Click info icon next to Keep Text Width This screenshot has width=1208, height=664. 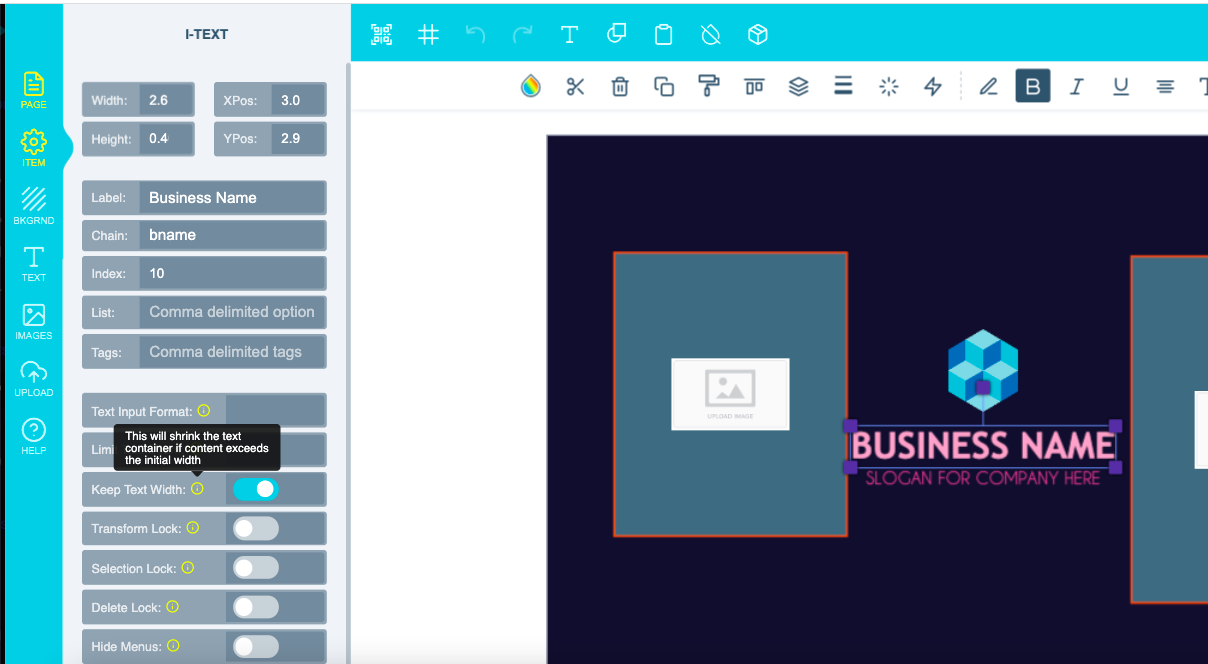[197, 489]
